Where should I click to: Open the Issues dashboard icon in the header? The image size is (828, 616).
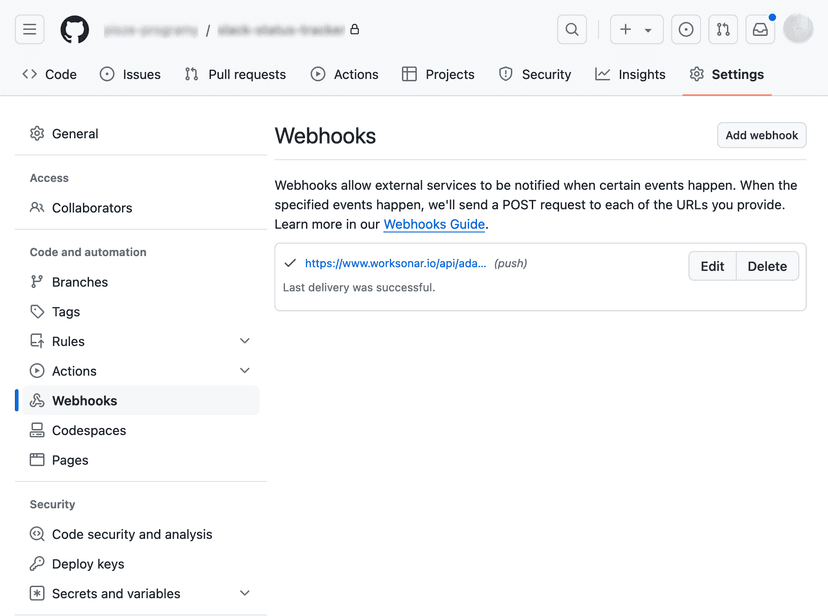point(685,29)
